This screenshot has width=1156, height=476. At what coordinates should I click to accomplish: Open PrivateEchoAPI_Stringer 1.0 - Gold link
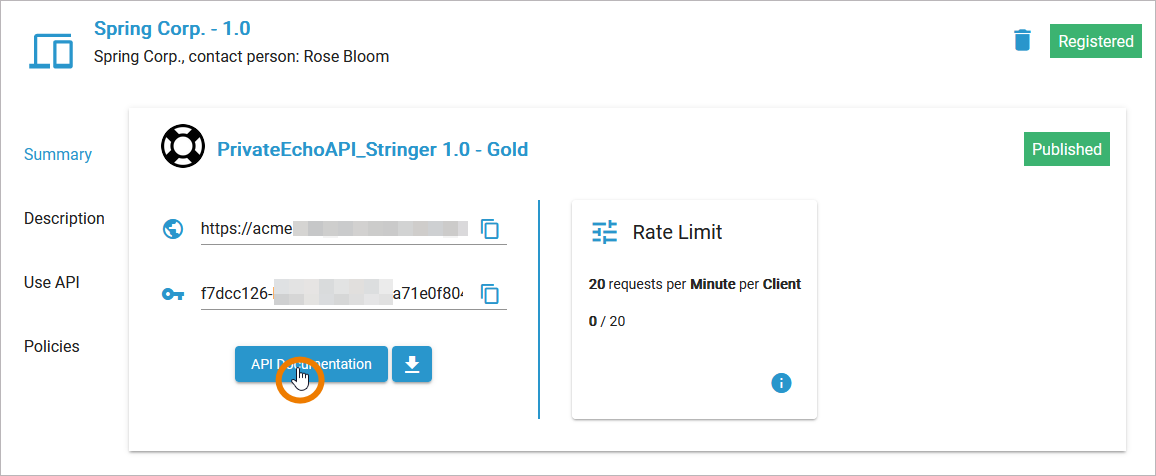pos(372,150)
